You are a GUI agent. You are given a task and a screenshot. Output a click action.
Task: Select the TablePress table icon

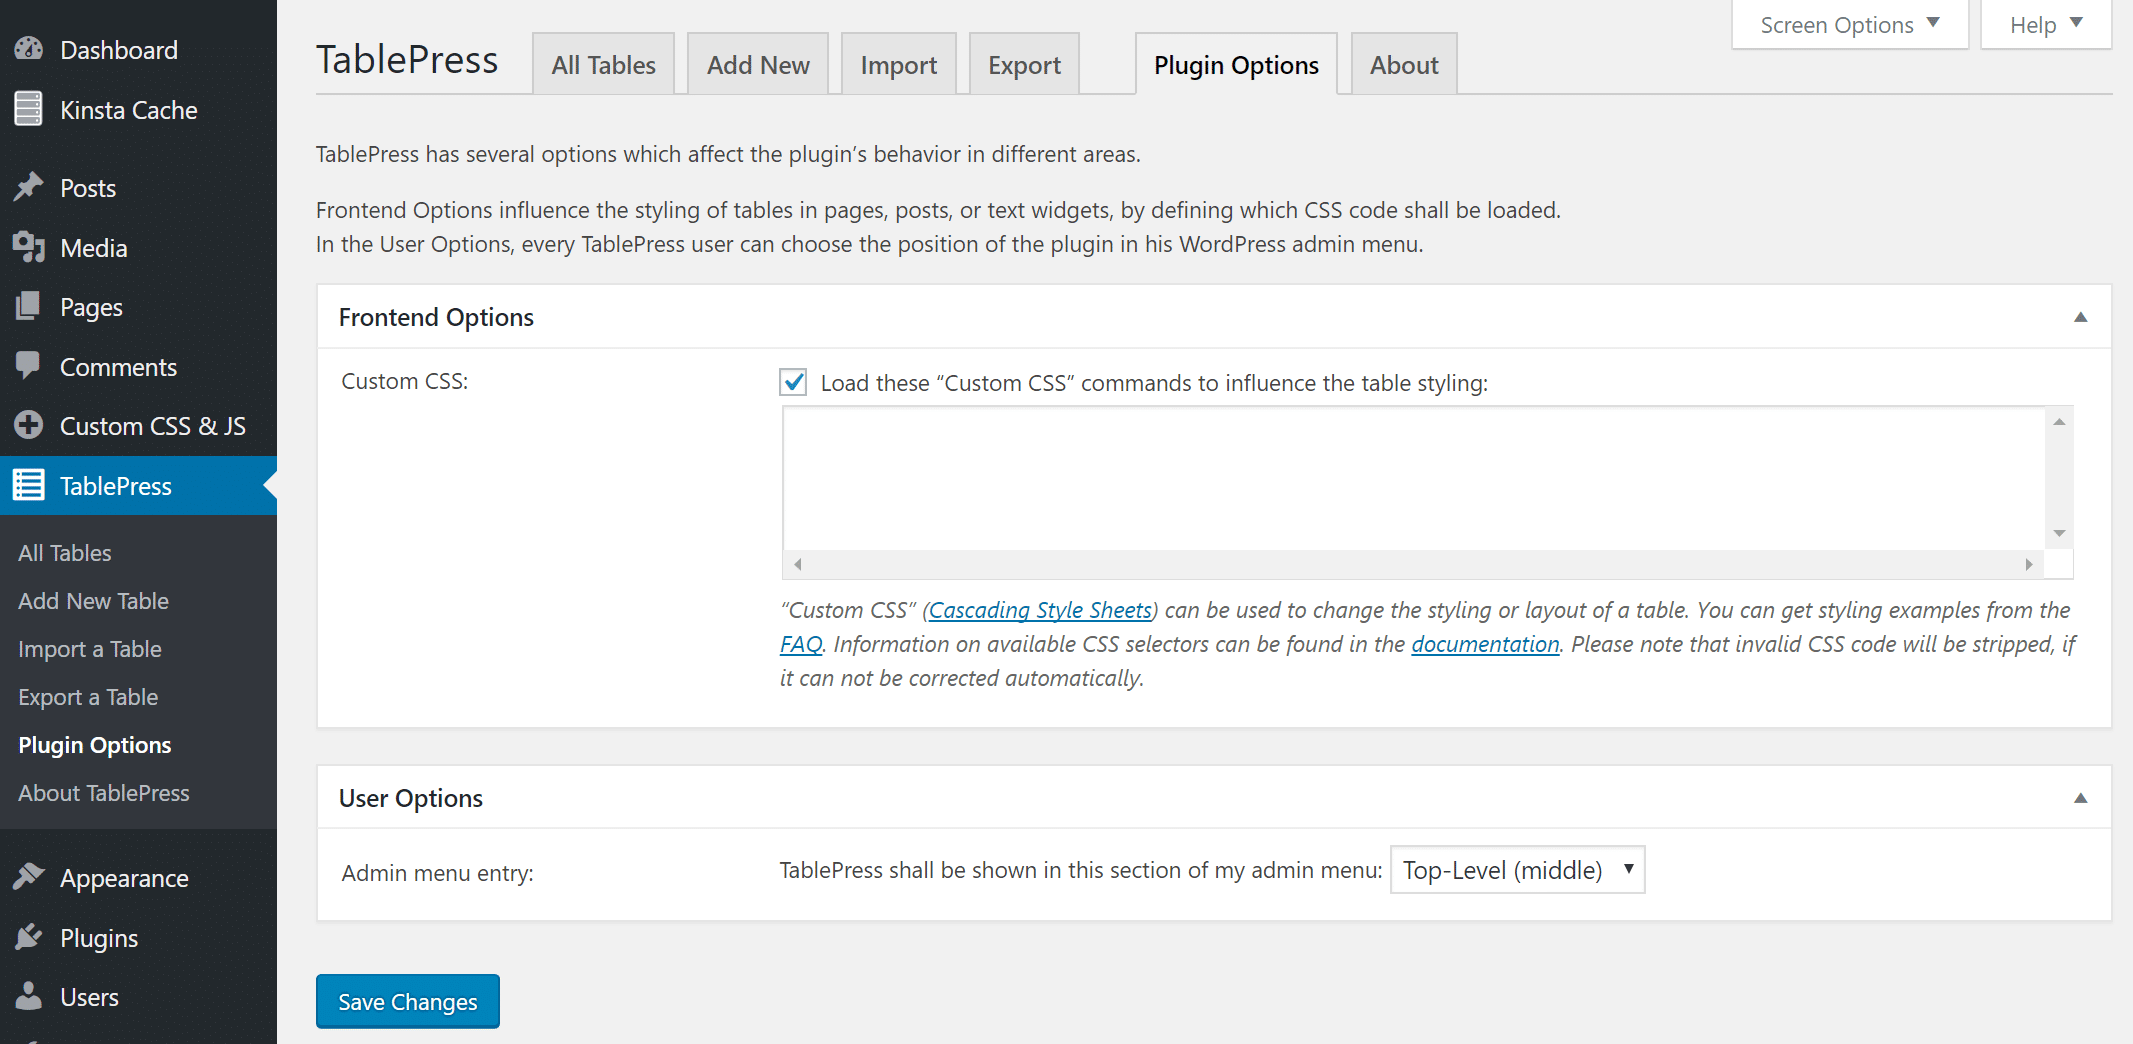[x=29, y=485]
